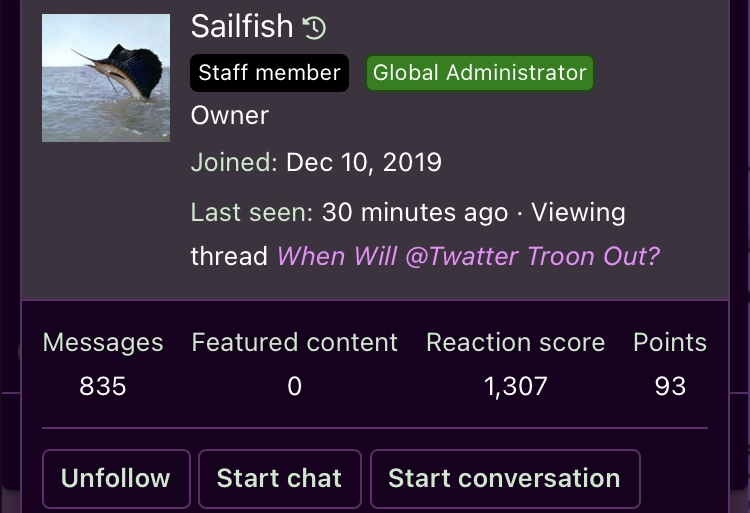Click the Start chat button

[x=279, y=479]
